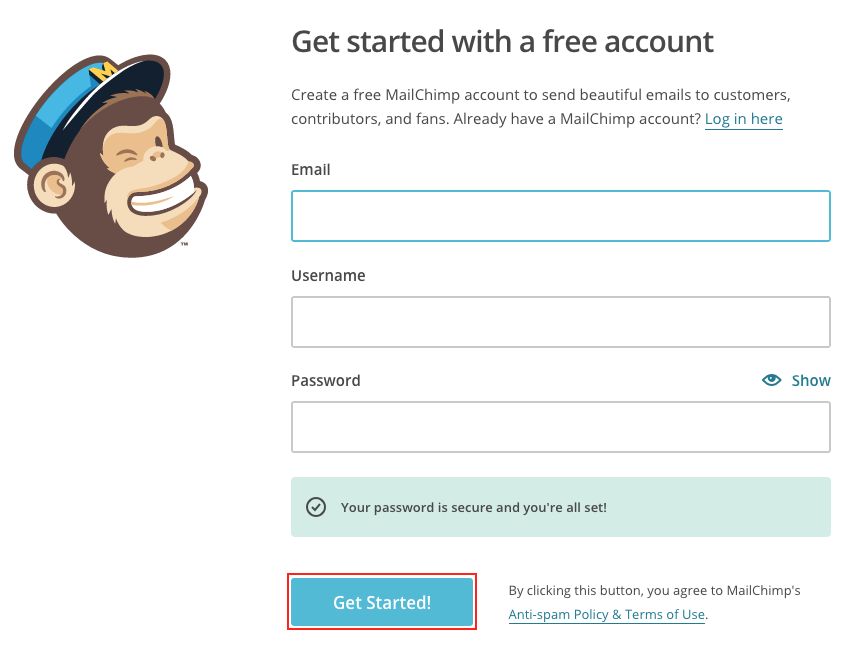
Task: Click the checkmark icon in the success message
Action: coord(316,507)
